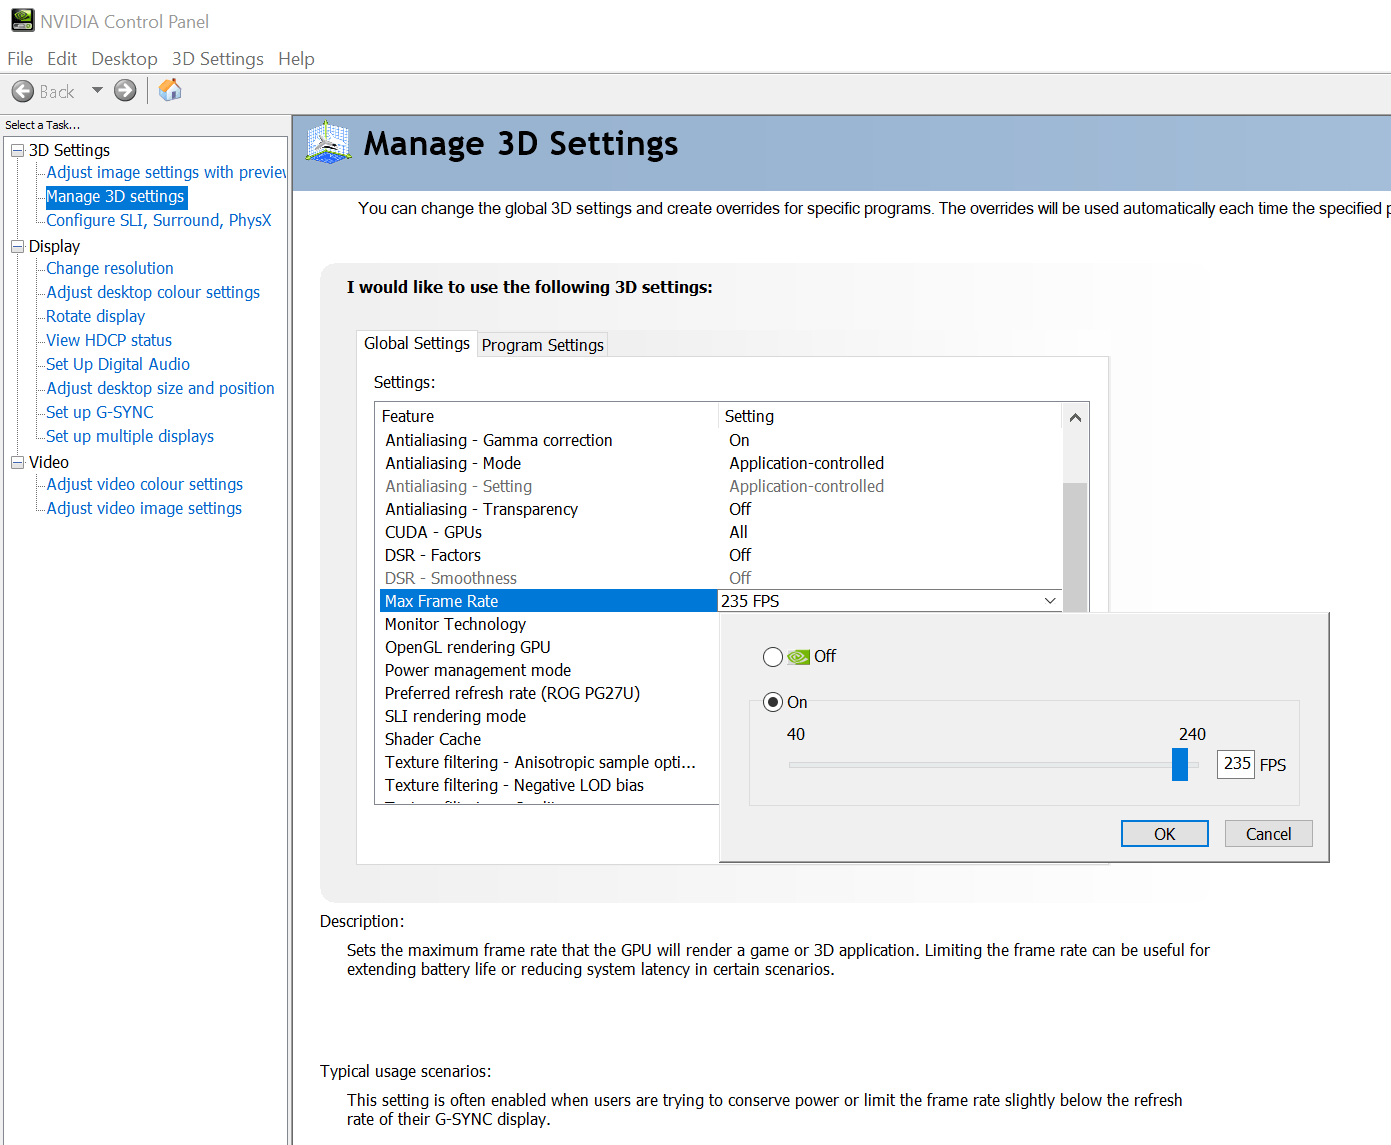Select Texture filtering - Negative LOD bias row
1391x1145 pixels.
coord(548,785)
